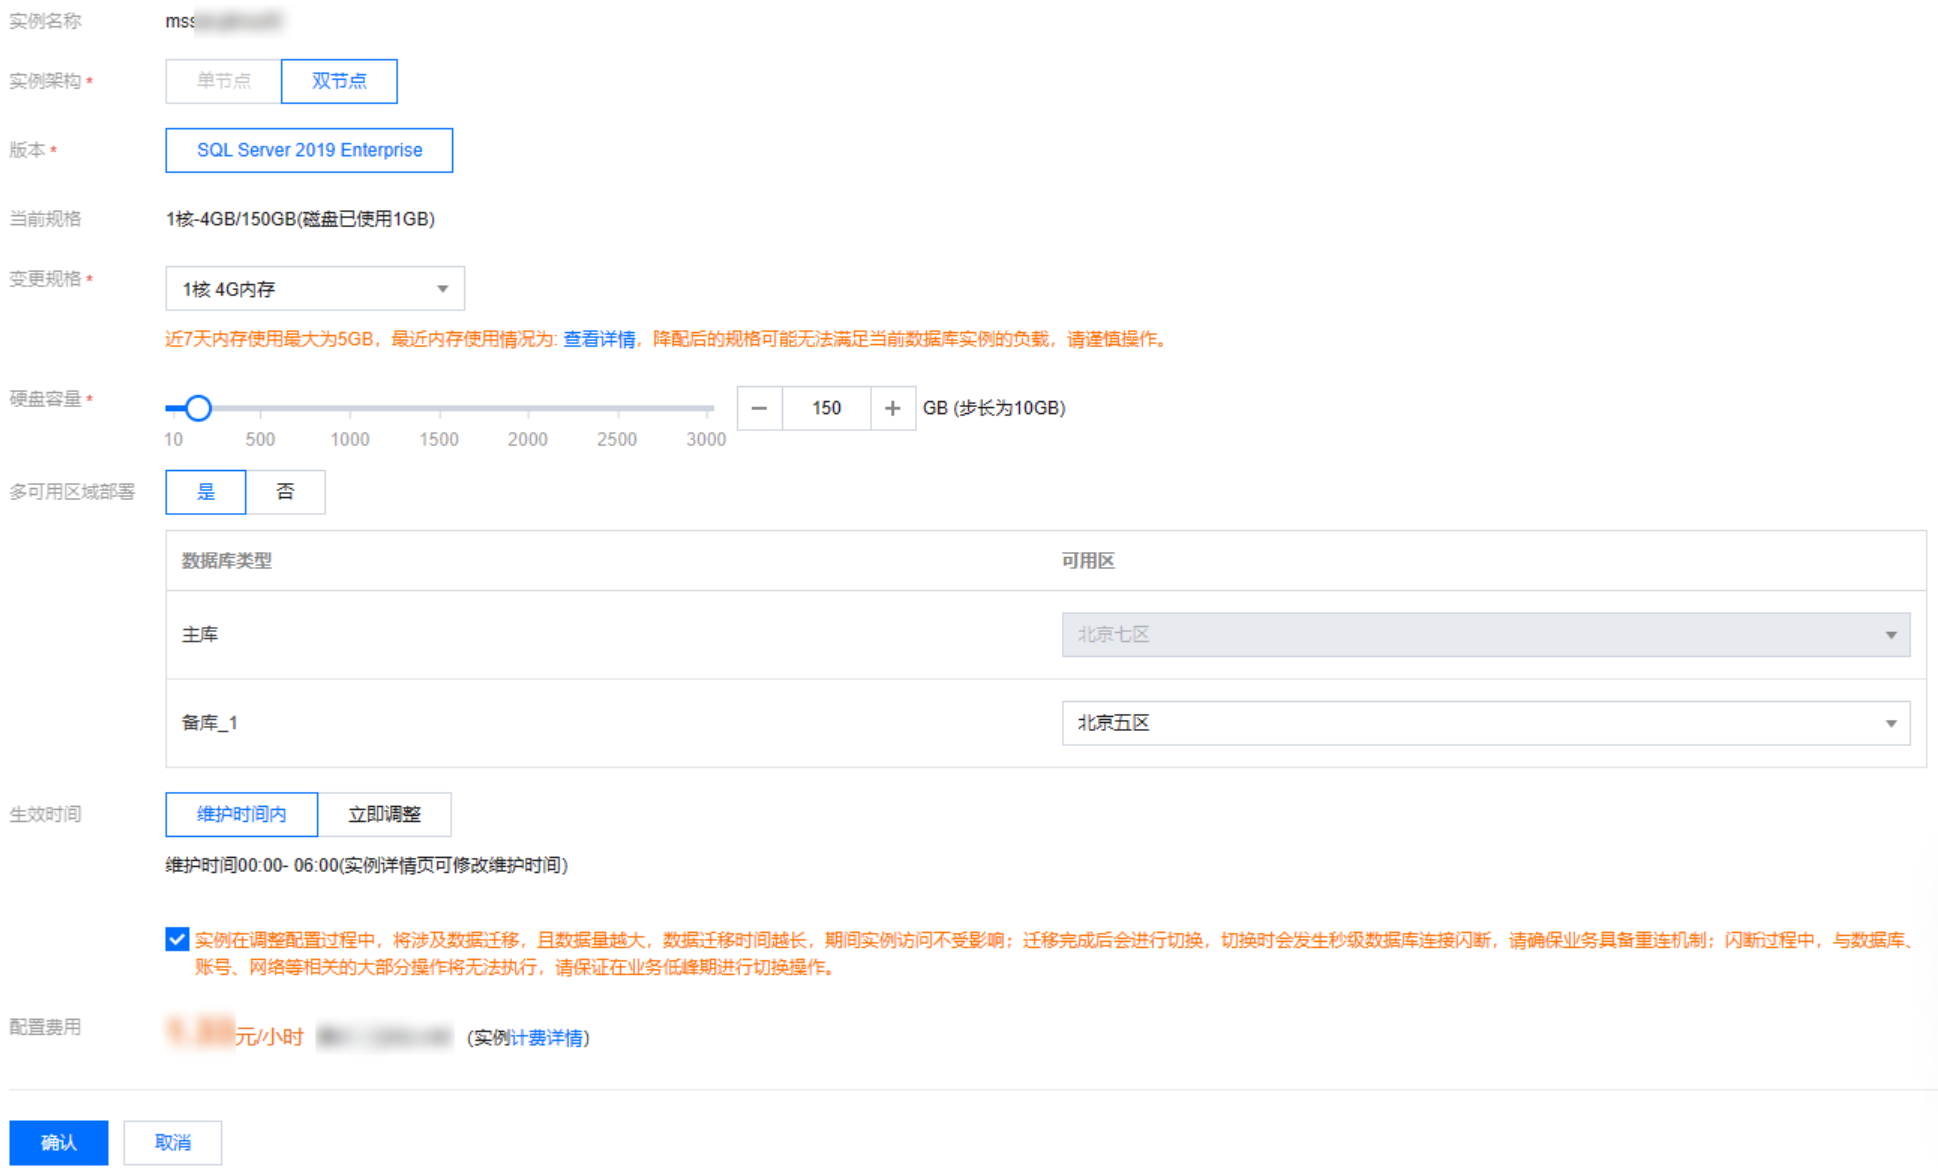
Task: Select 双节点 architecture tab
Action: [x=339, y=81]
